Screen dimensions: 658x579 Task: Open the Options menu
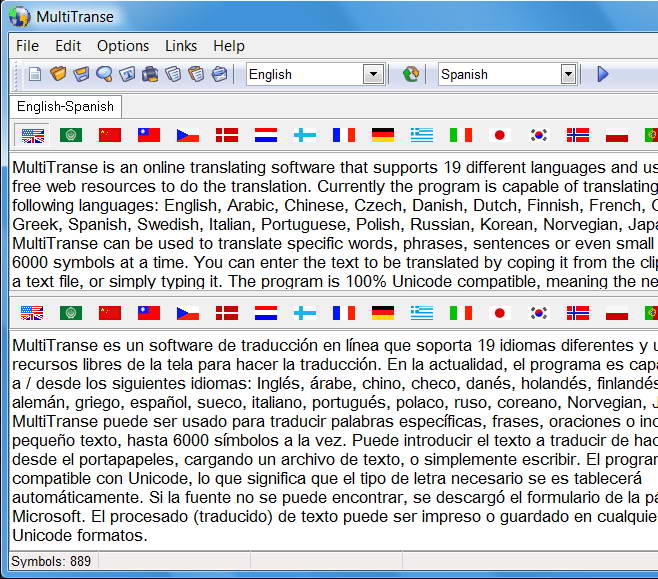123,46
